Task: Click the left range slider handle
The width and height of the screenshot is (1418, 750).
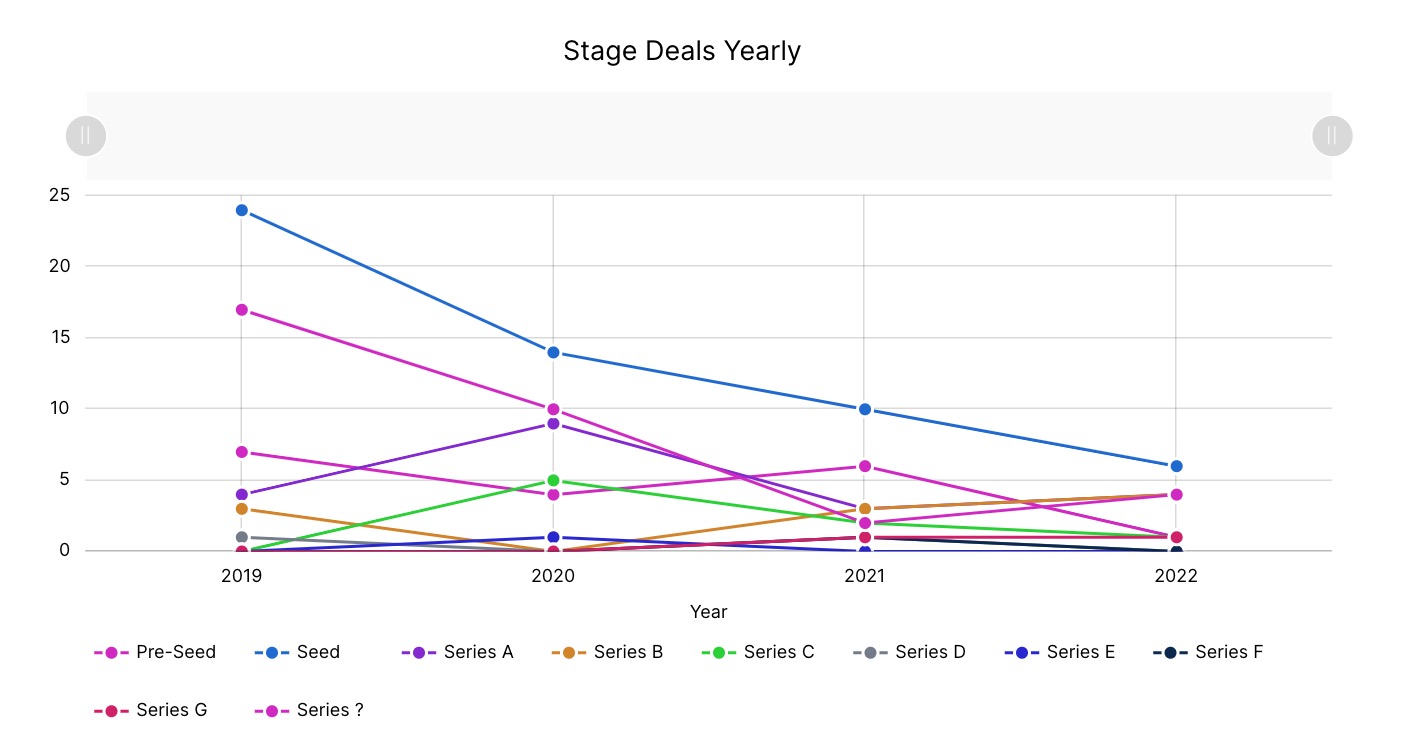Action: tap(86, 136)
